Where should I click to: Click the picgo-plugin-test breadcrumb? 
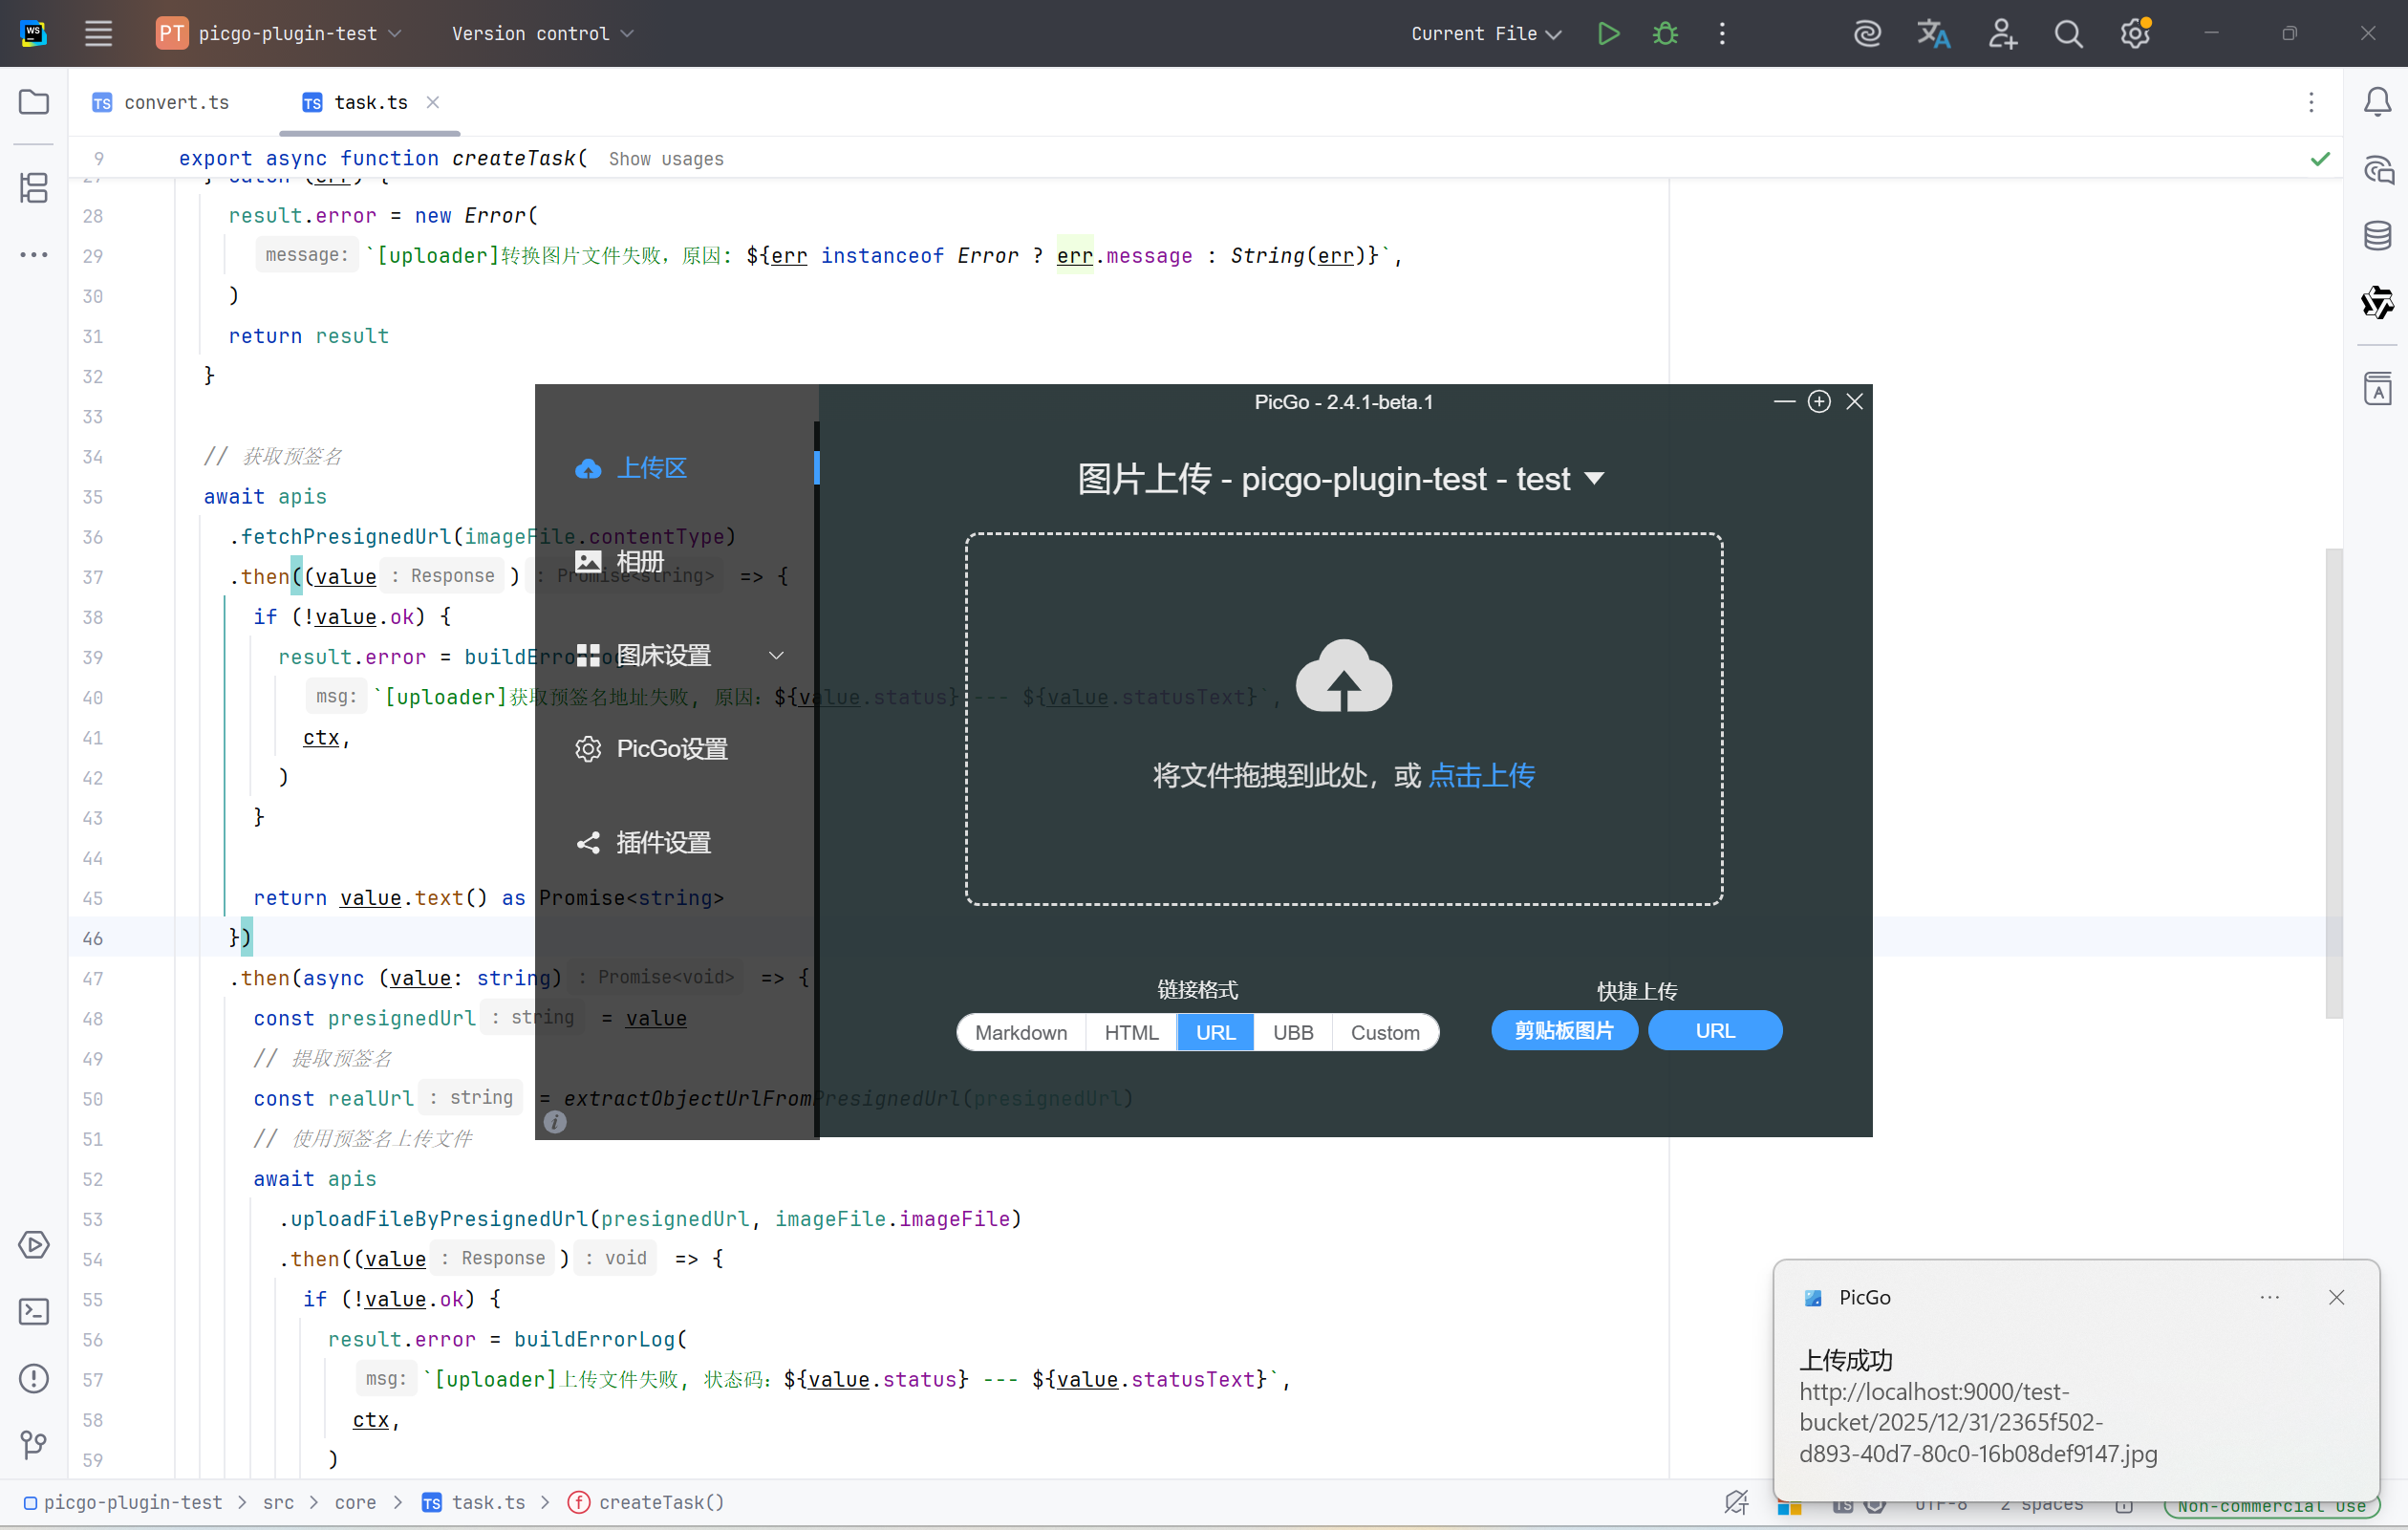click(122, 1502)
